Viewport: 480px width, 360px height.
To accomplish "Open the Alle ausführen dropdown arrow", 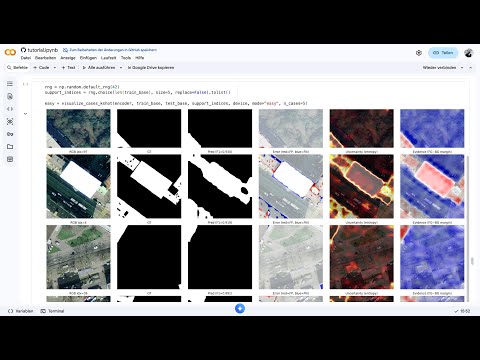I will point(121,68).
